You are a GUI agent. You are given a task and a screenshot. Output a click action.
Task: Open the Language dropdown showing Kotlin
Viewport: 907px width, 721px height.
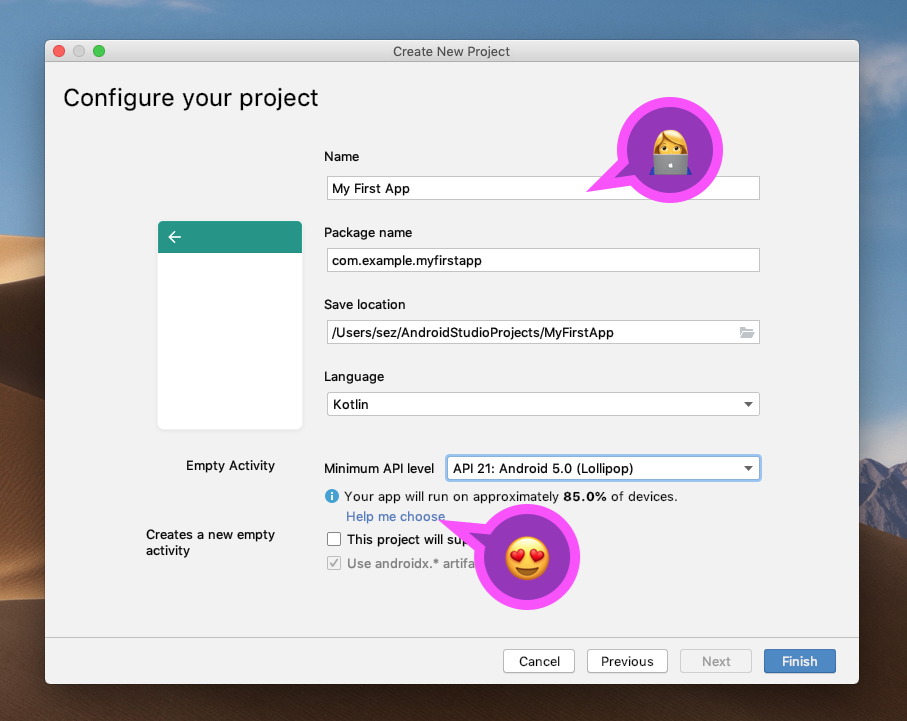click(543, 404)
